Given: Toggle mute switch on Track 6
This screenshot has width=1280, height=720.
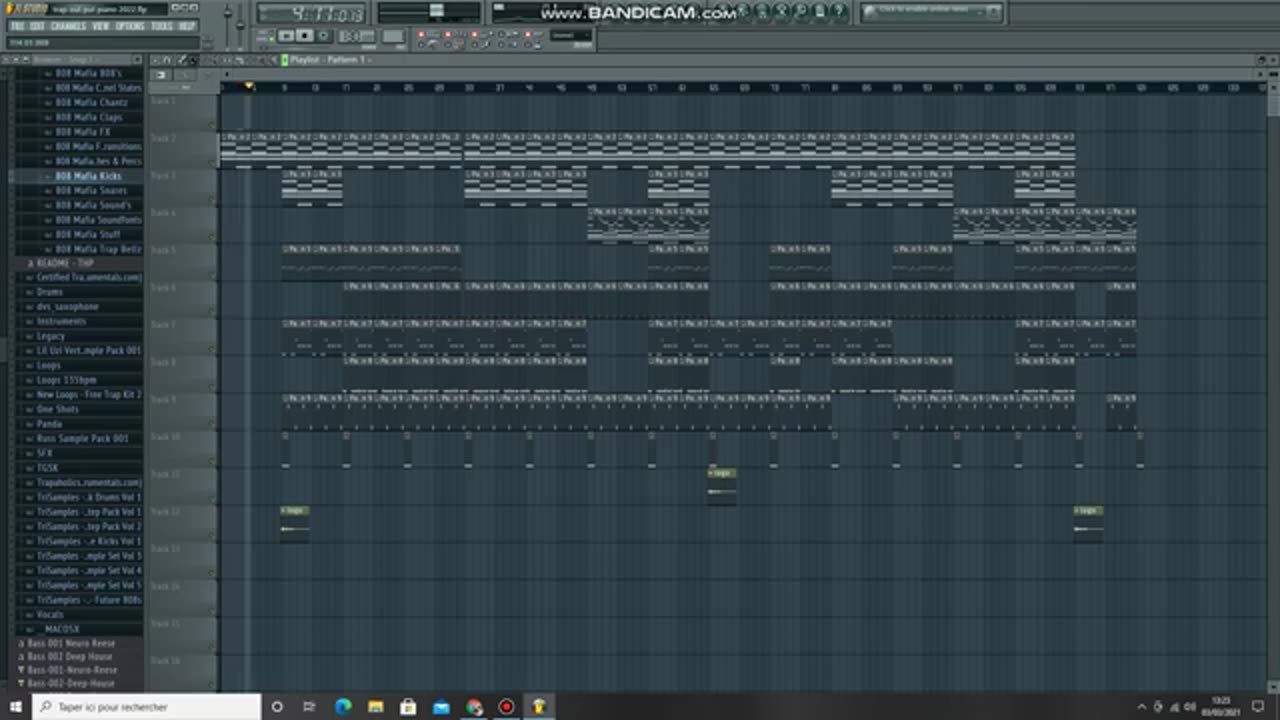Looking at the screenshot, I should click(212, 312).
